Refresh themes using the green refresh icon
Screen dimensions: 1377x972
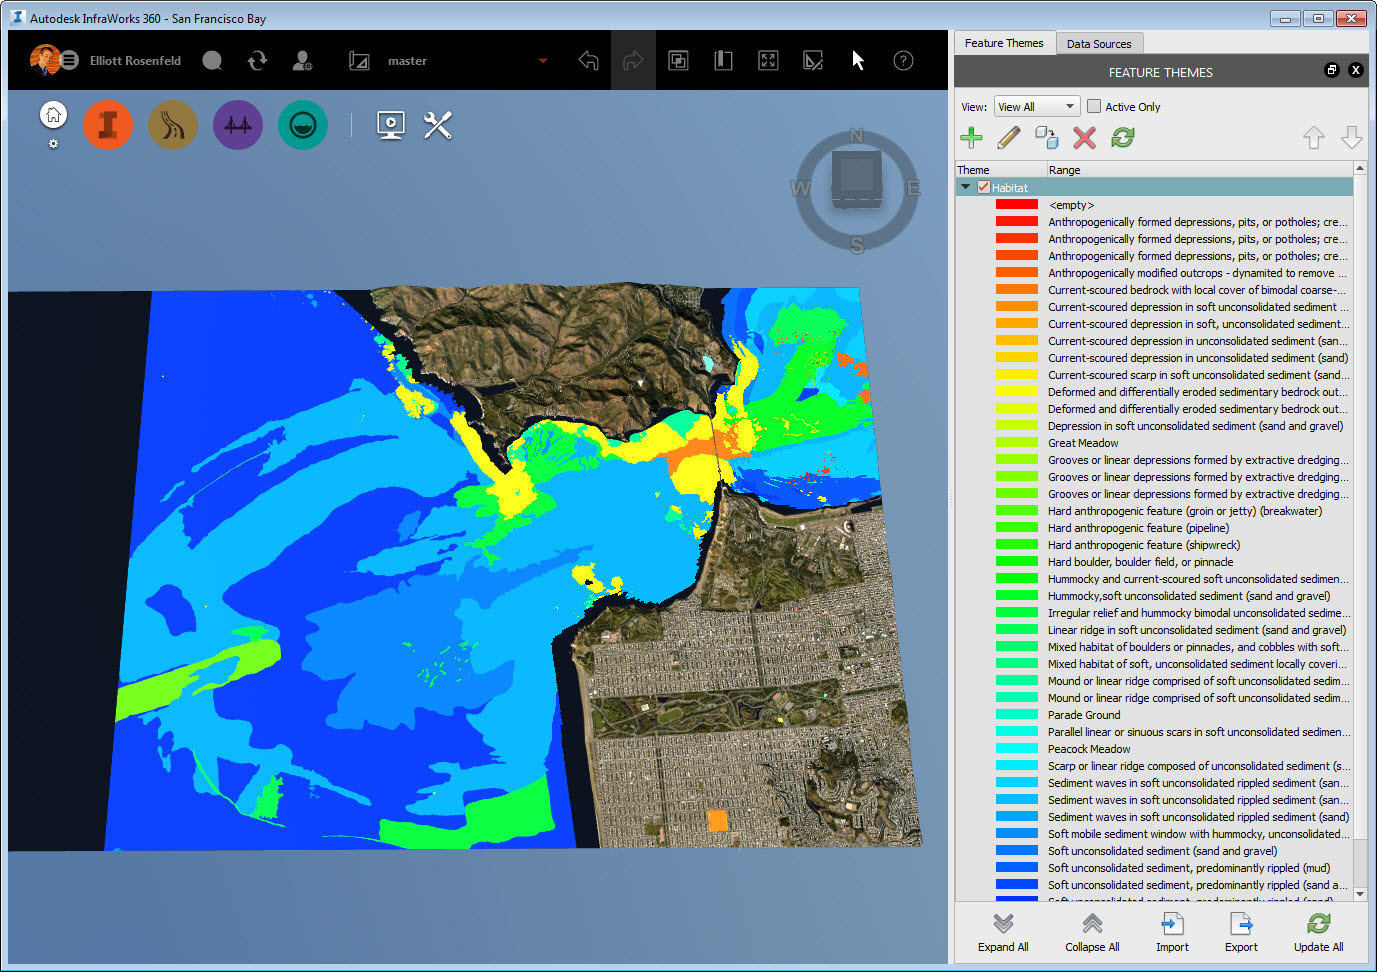click(x=1122, y=138)
